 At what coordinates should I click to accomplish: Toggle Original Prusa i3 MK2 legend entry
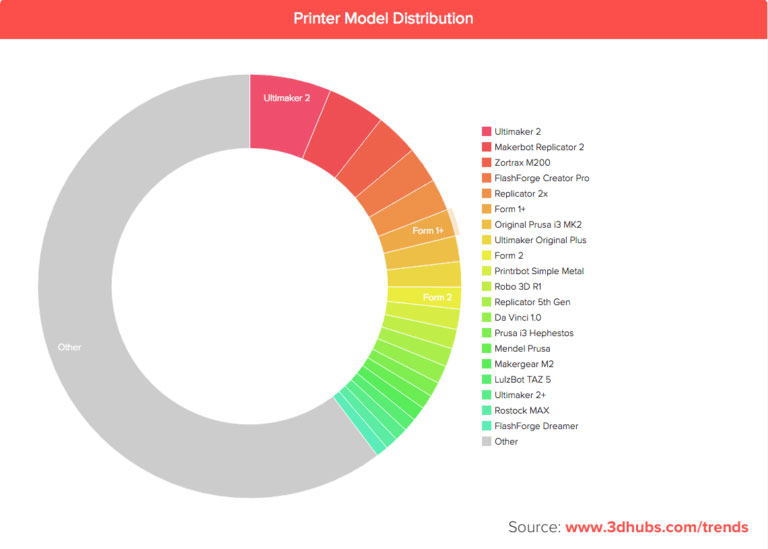[x=532, y=225]
